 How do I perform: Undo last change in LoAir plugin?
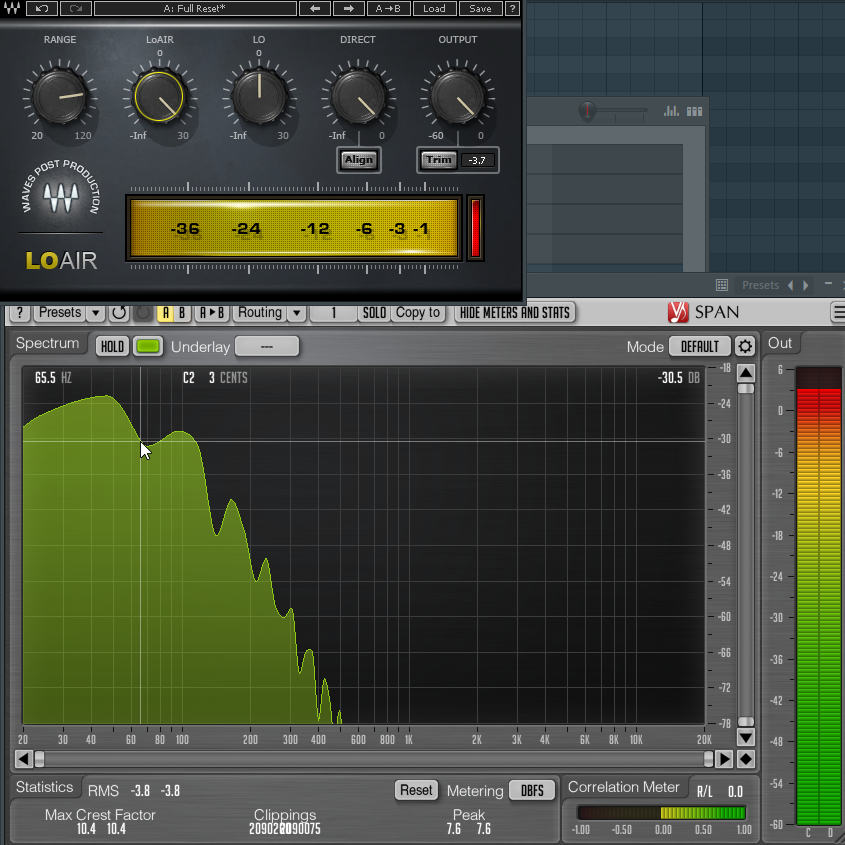tap(41, 8)
